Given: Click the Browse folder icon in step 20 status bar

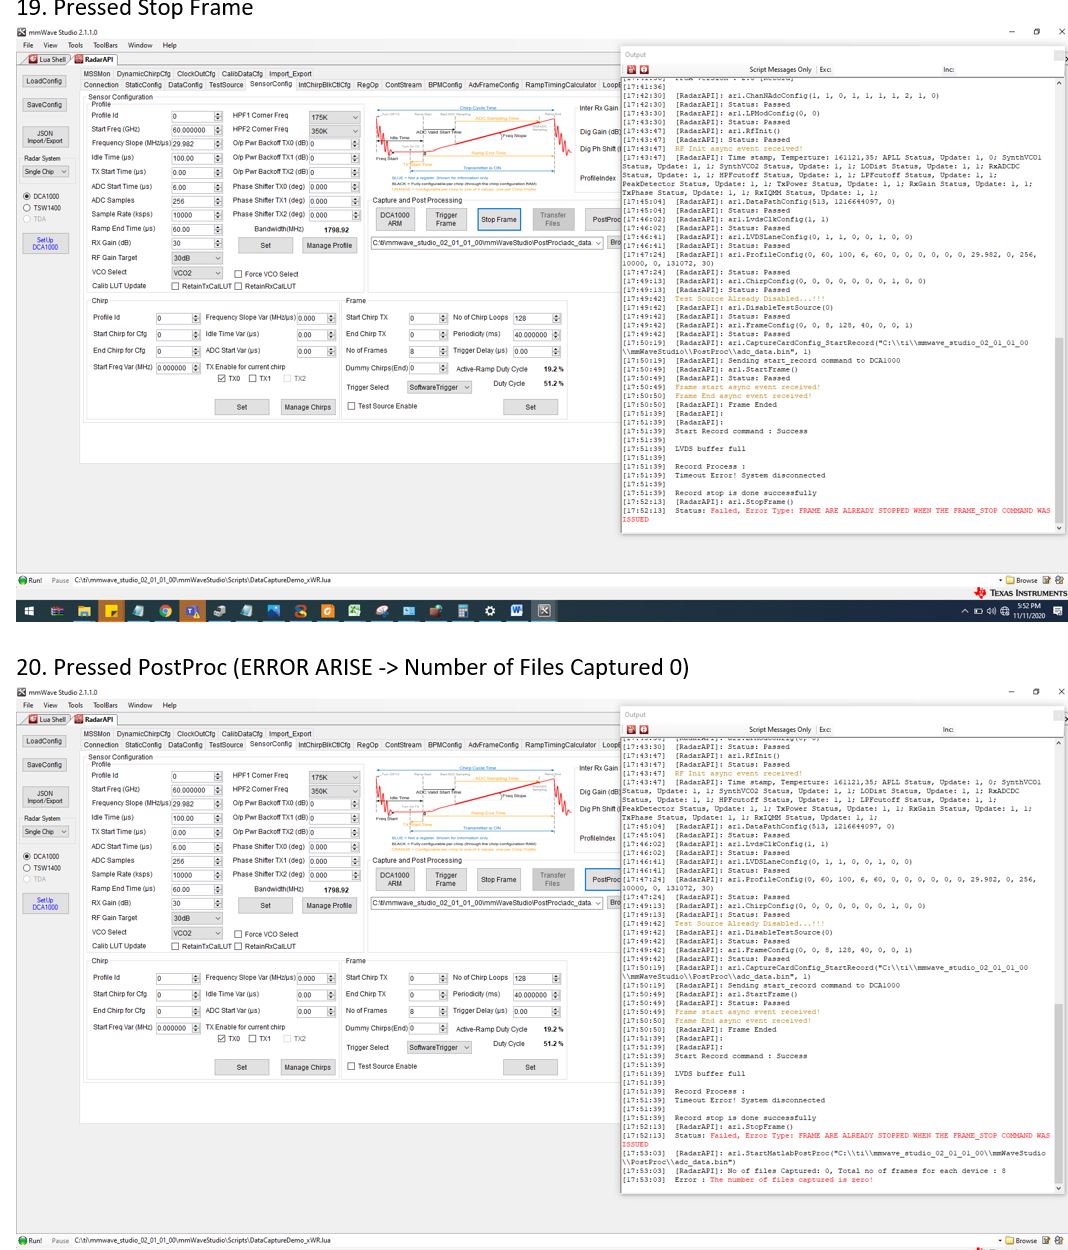Looking at the screenshot, I should click(x=1010, y=1240).
